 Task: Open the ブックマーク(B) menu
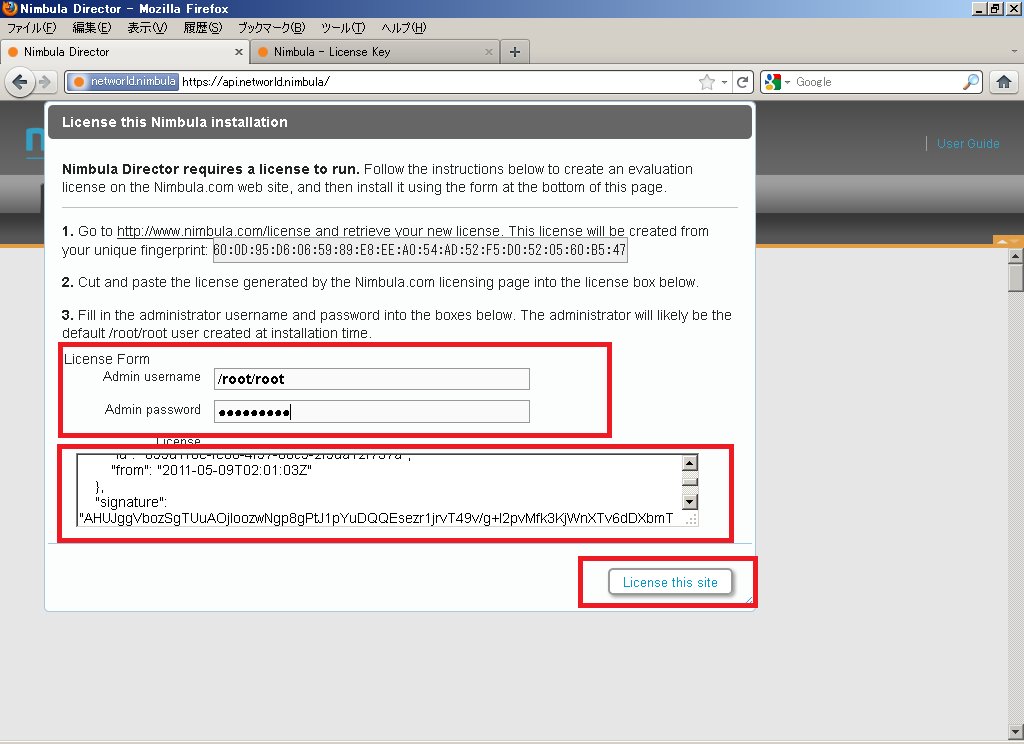[x=271, y=27]
